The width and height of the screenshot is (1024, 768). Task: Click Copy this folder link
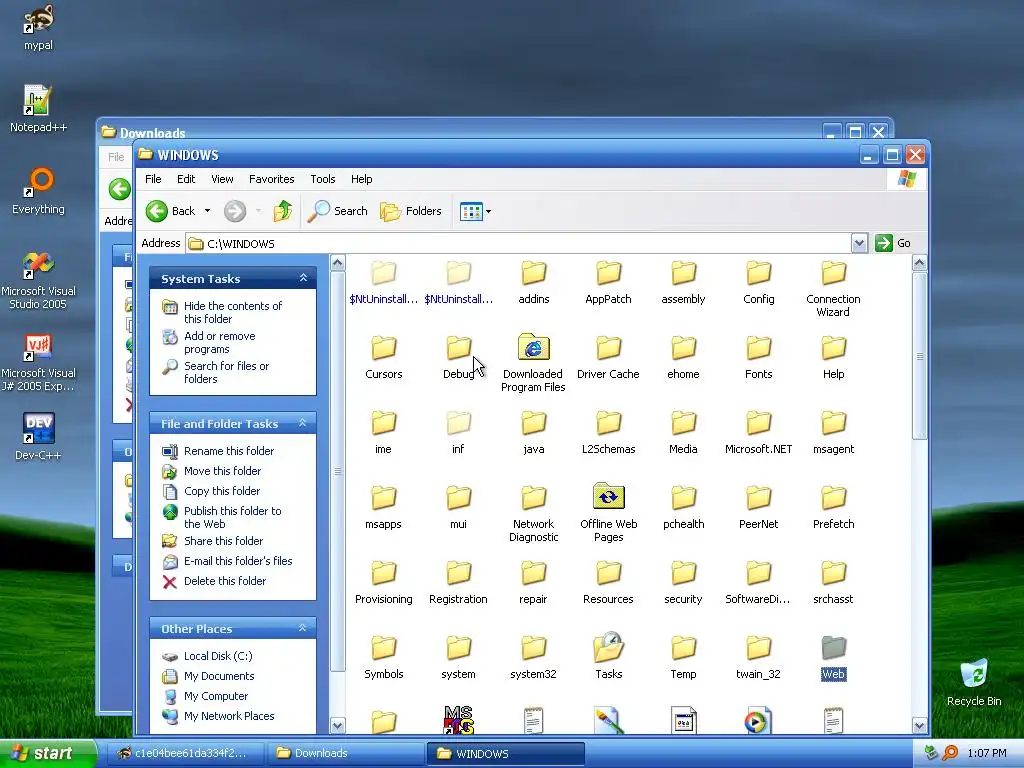[x=221, y=491]
